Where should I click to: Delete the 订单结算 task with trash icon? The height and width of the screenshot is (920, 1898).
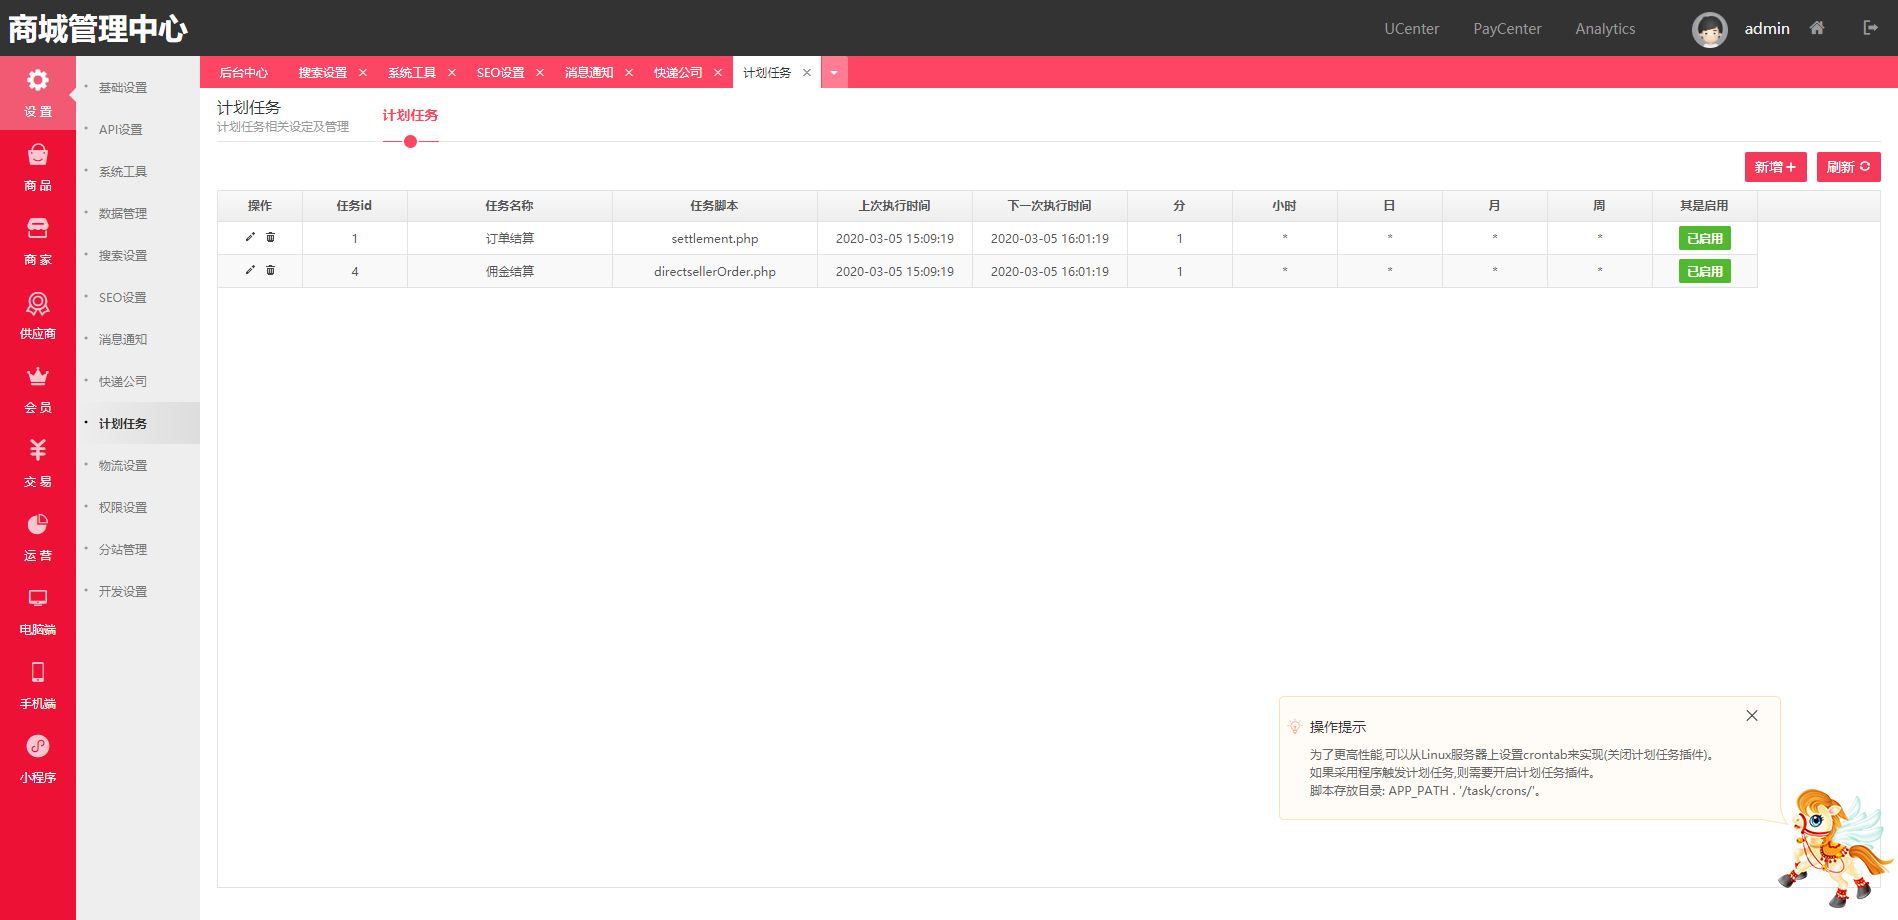(270, 237)
